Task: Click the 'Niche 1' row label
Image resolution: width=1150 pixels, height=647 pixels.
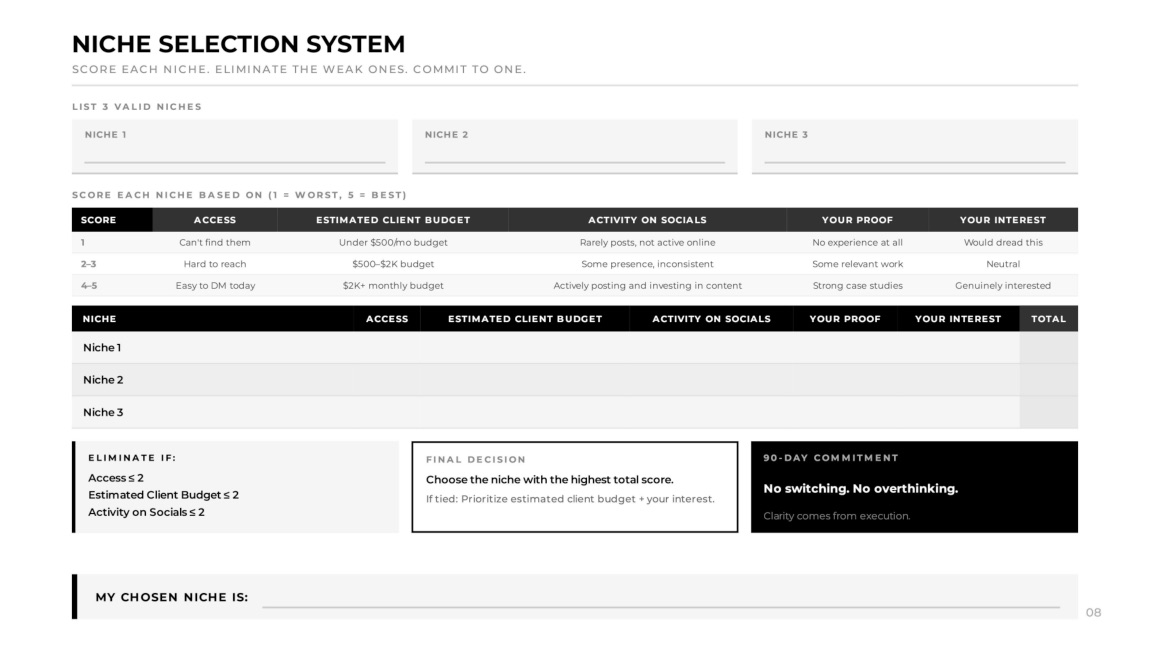Action: (102, 348)
